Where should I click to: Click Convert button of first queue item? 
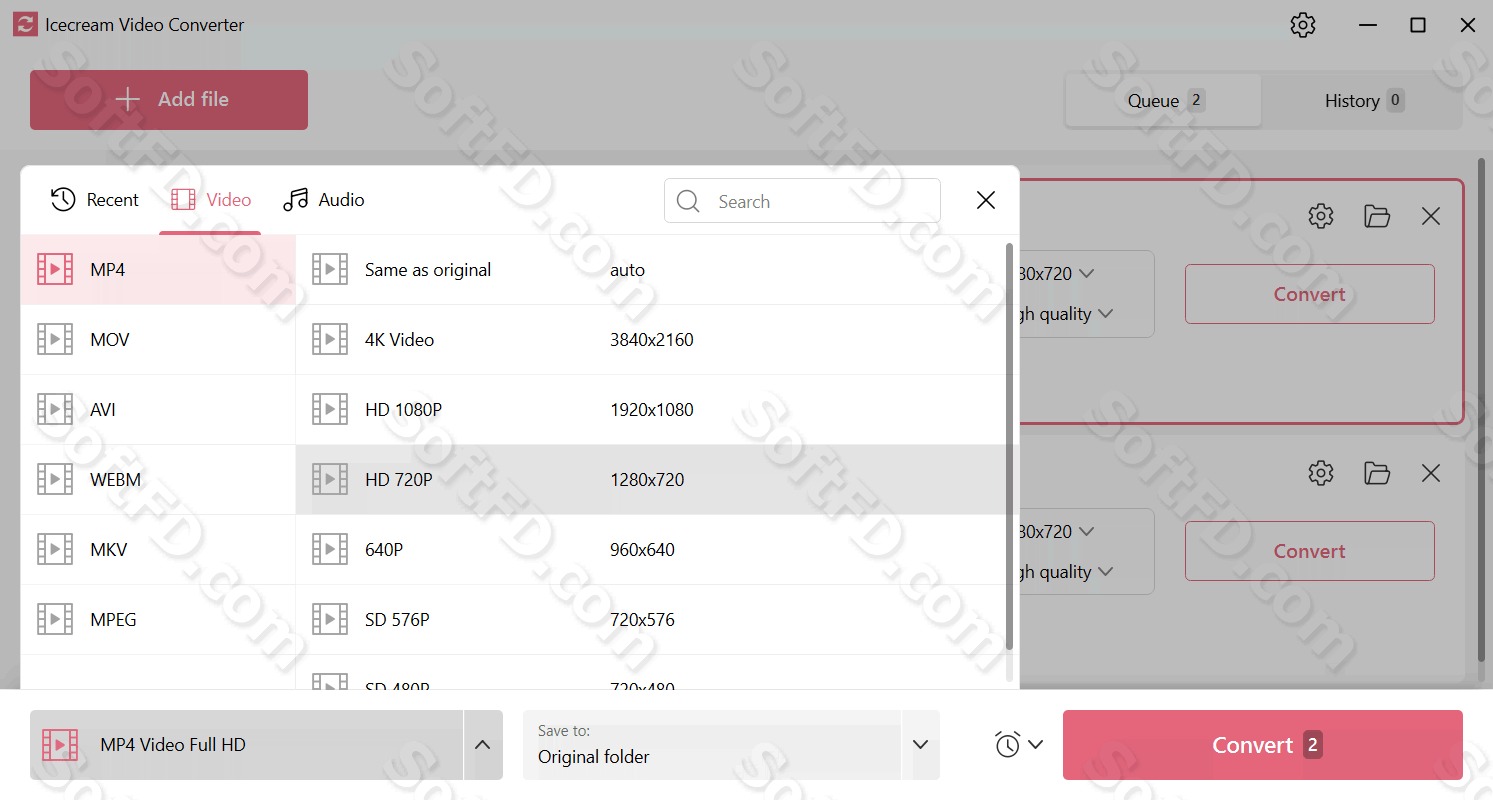[x=1310, y=294]
